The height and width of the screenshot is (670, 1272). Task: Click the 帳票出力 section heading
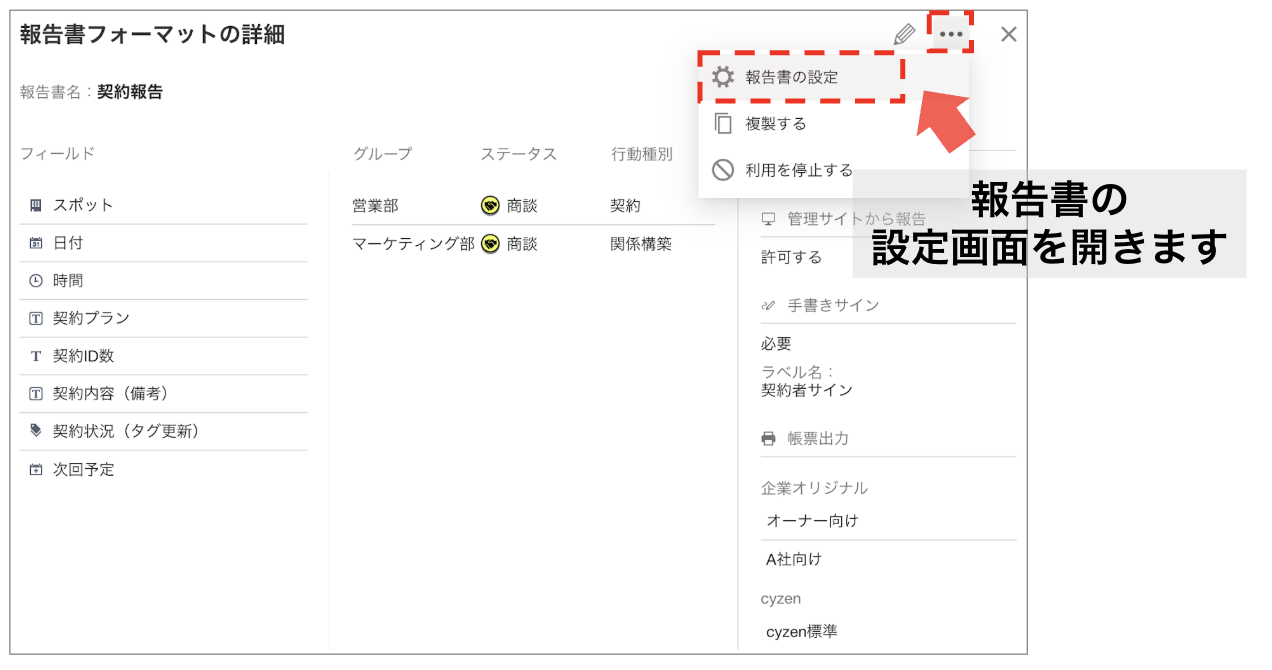coord(818,438)
